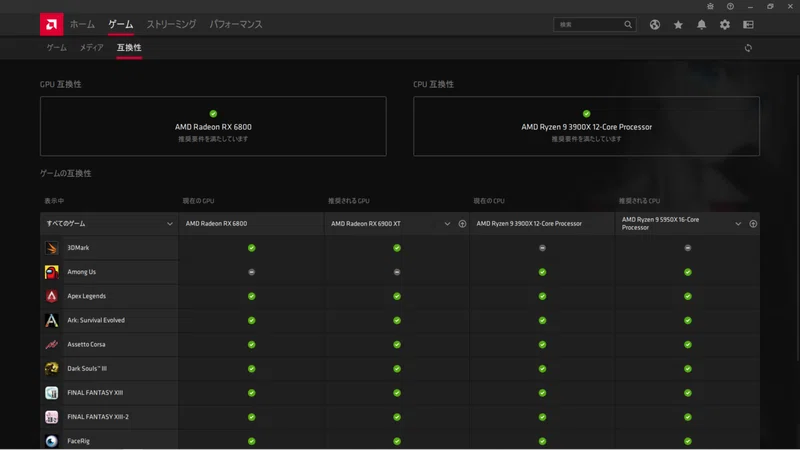Viewport: 800px width, 450px height.
Task: Click the AMD logo icon
Action: coord(52,24)
